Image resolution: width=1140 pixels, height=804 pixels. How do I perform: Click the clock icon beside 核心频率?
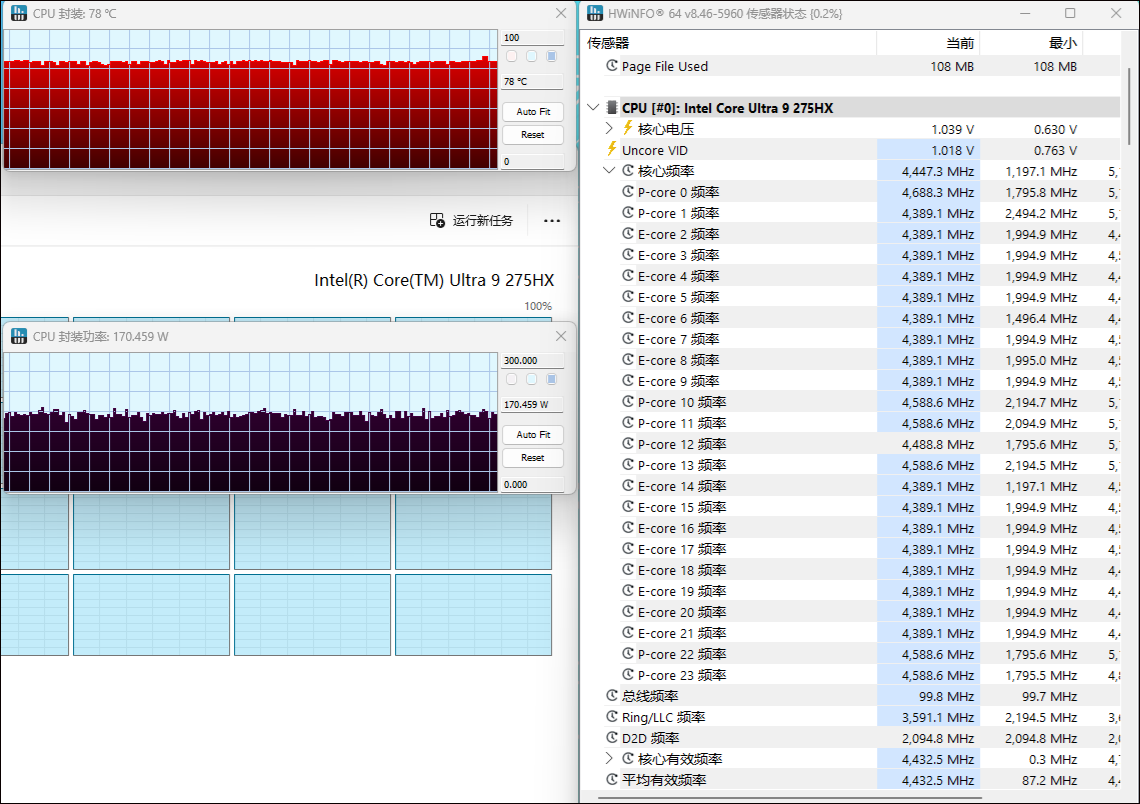[628, 170]
